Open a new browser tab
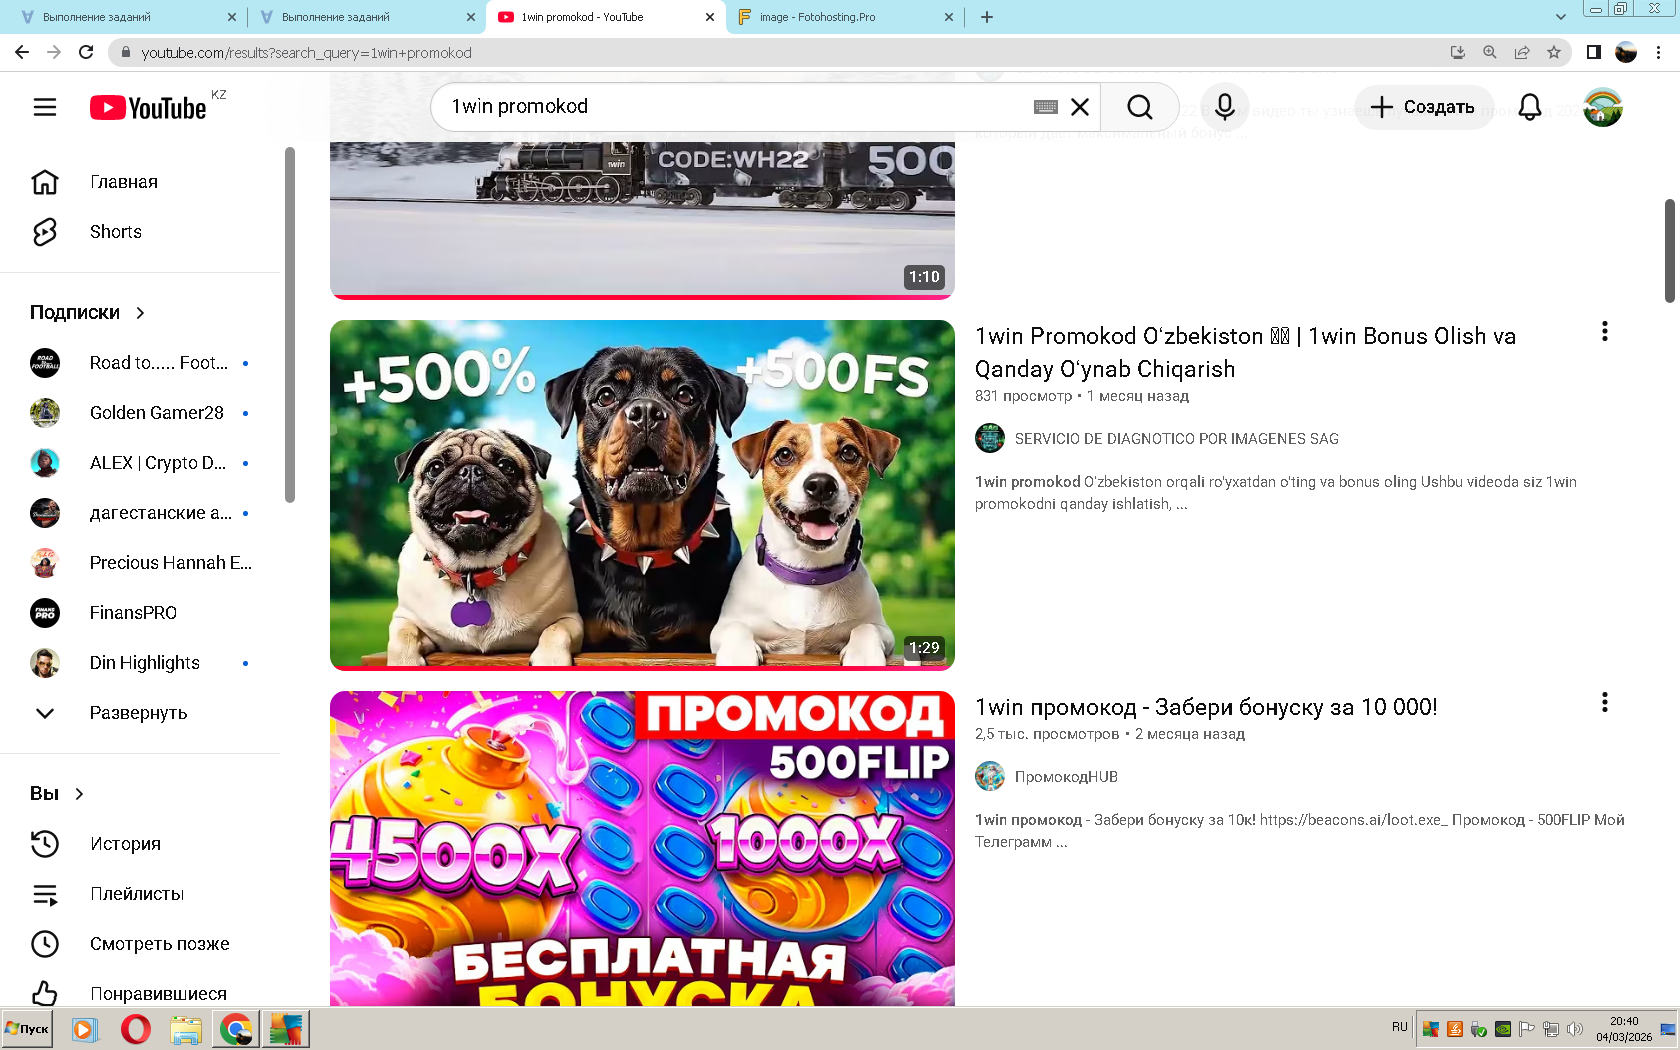1680x1050 pixels. pos(987,17)
